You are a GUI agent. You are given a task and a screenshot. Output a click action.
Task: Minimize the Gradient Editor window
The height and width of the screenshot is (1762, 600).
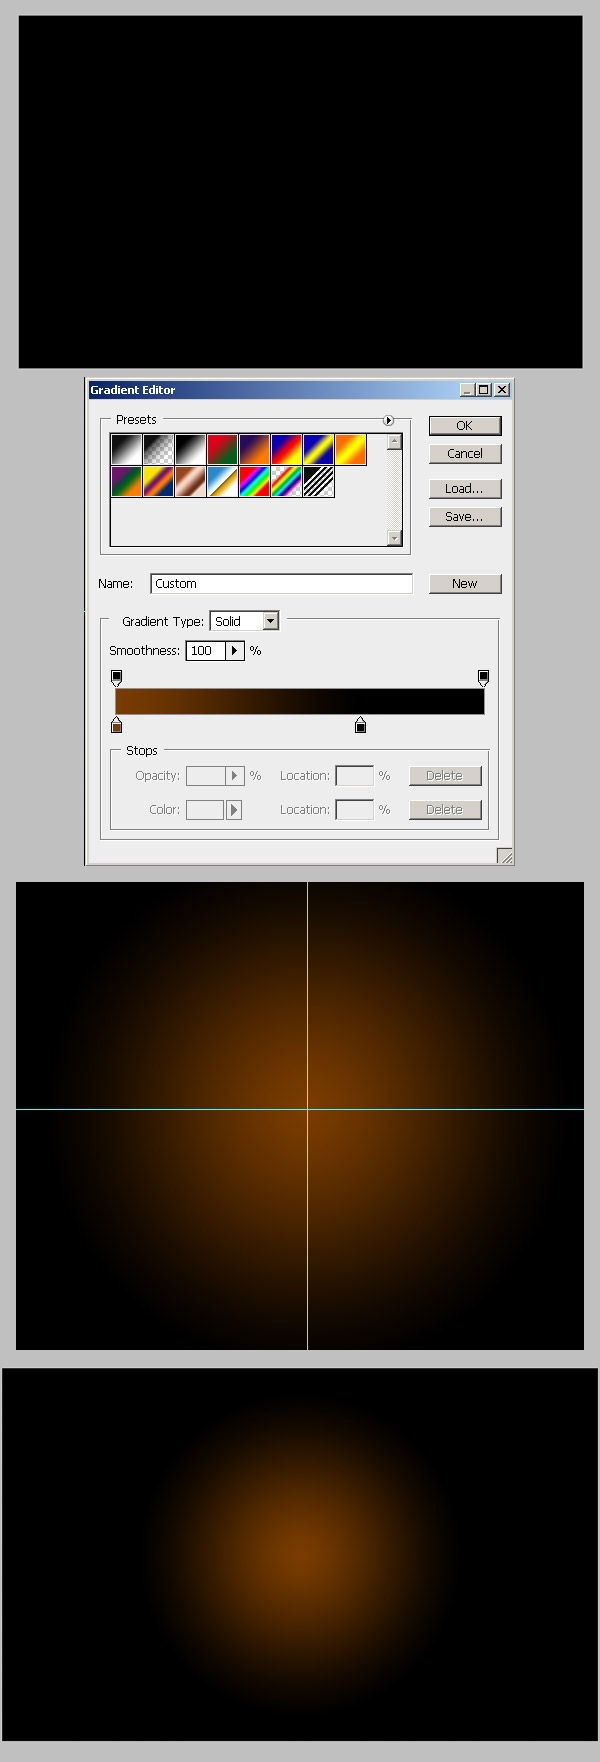coord(467,390)
